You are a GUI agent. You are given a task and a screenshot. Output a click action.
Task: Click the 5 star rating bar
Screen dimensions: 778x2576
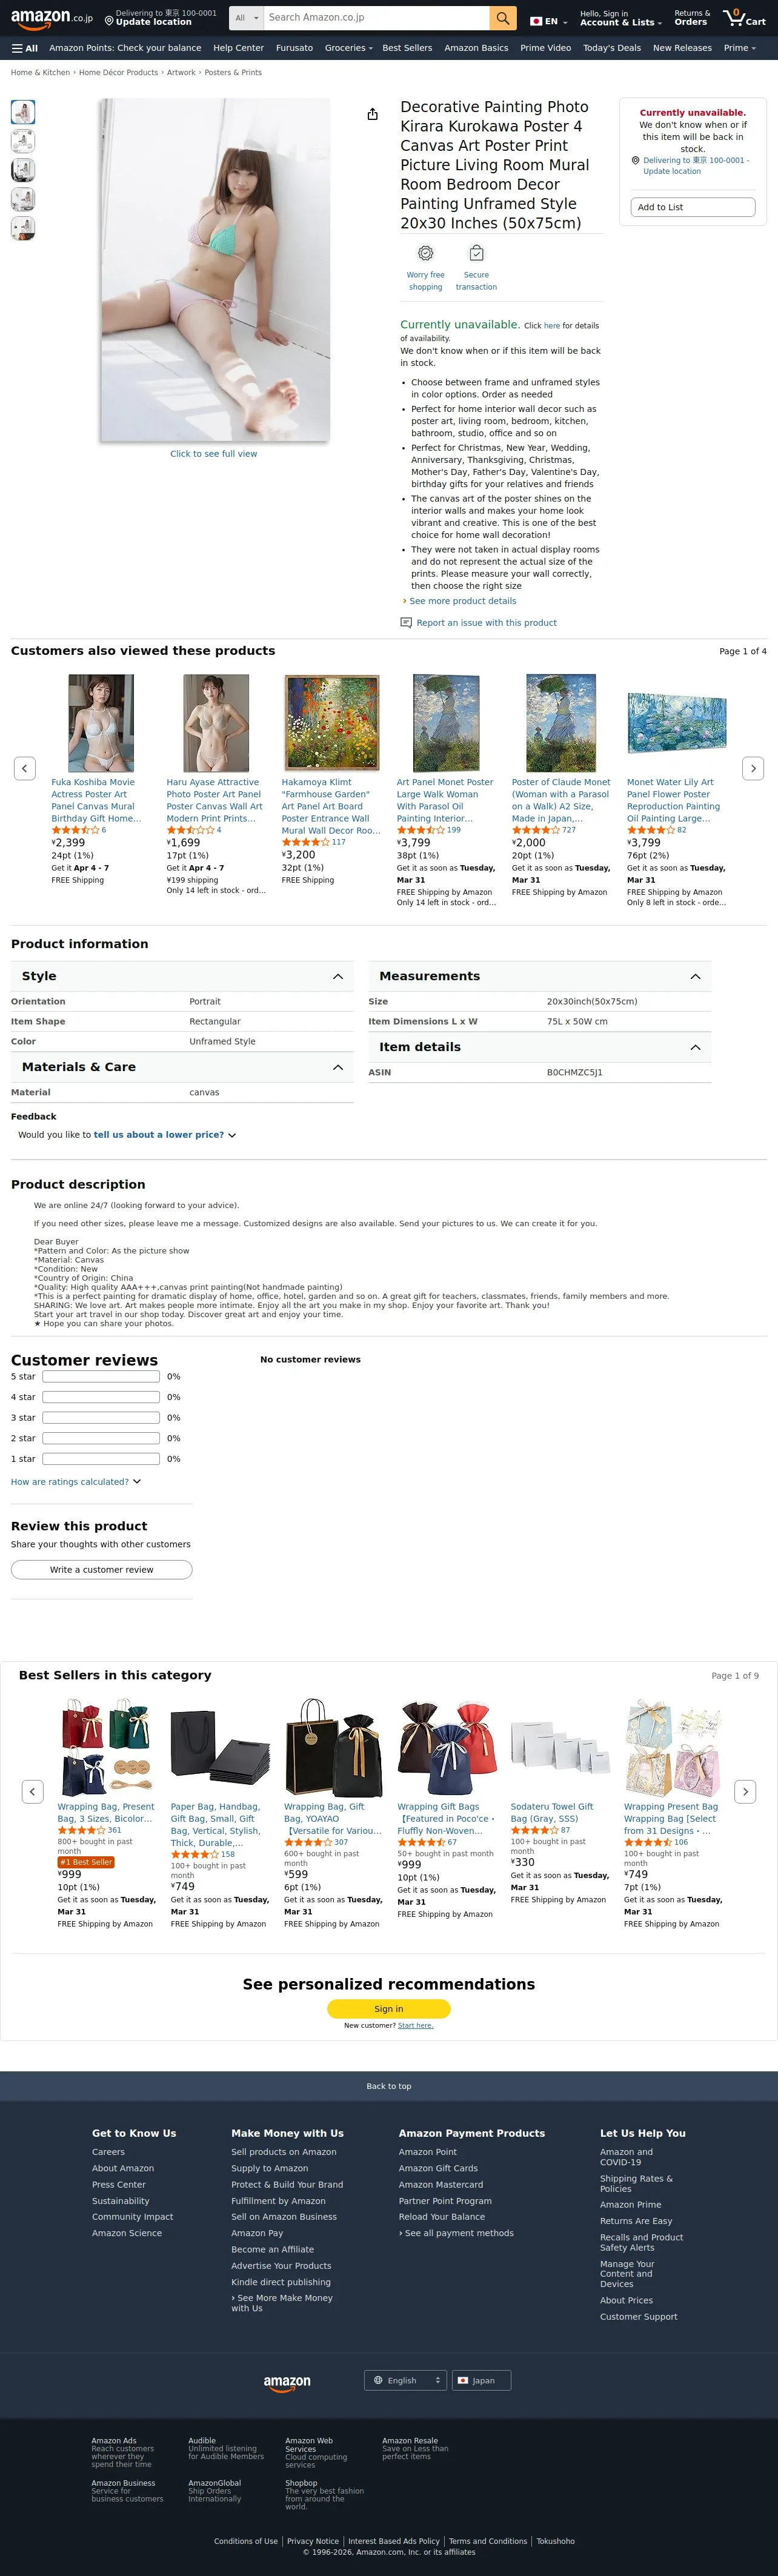click(101, 1377)
